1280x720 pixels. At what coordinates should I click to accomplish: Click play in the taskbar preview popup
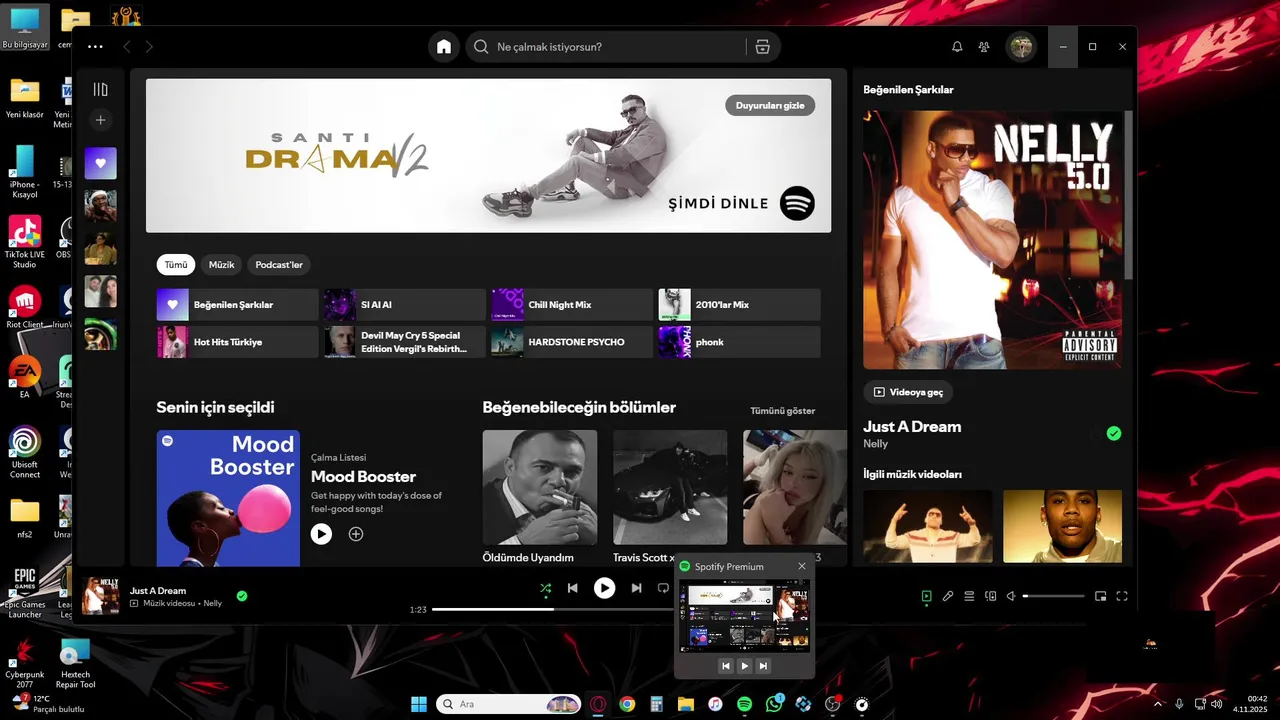point(744,666)
